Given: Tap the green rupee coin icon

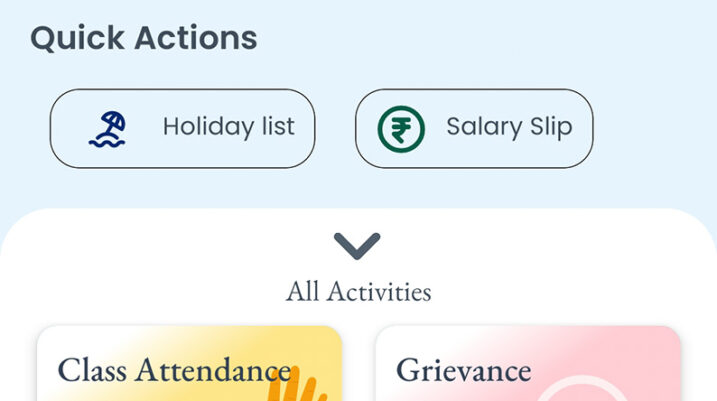Looking at the screenshot, I should [x=401, y=129].
